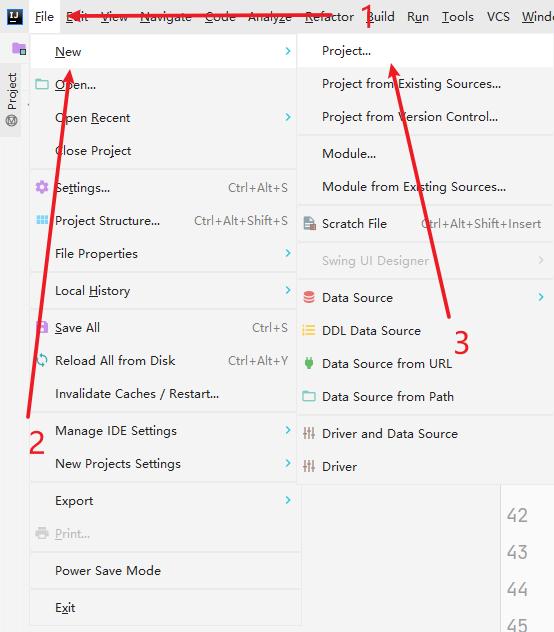This screenshot has height=632, width=554.
Task: Open the Tools menu in menu bar
Action: pyautogui.click(x=458, y=17)
